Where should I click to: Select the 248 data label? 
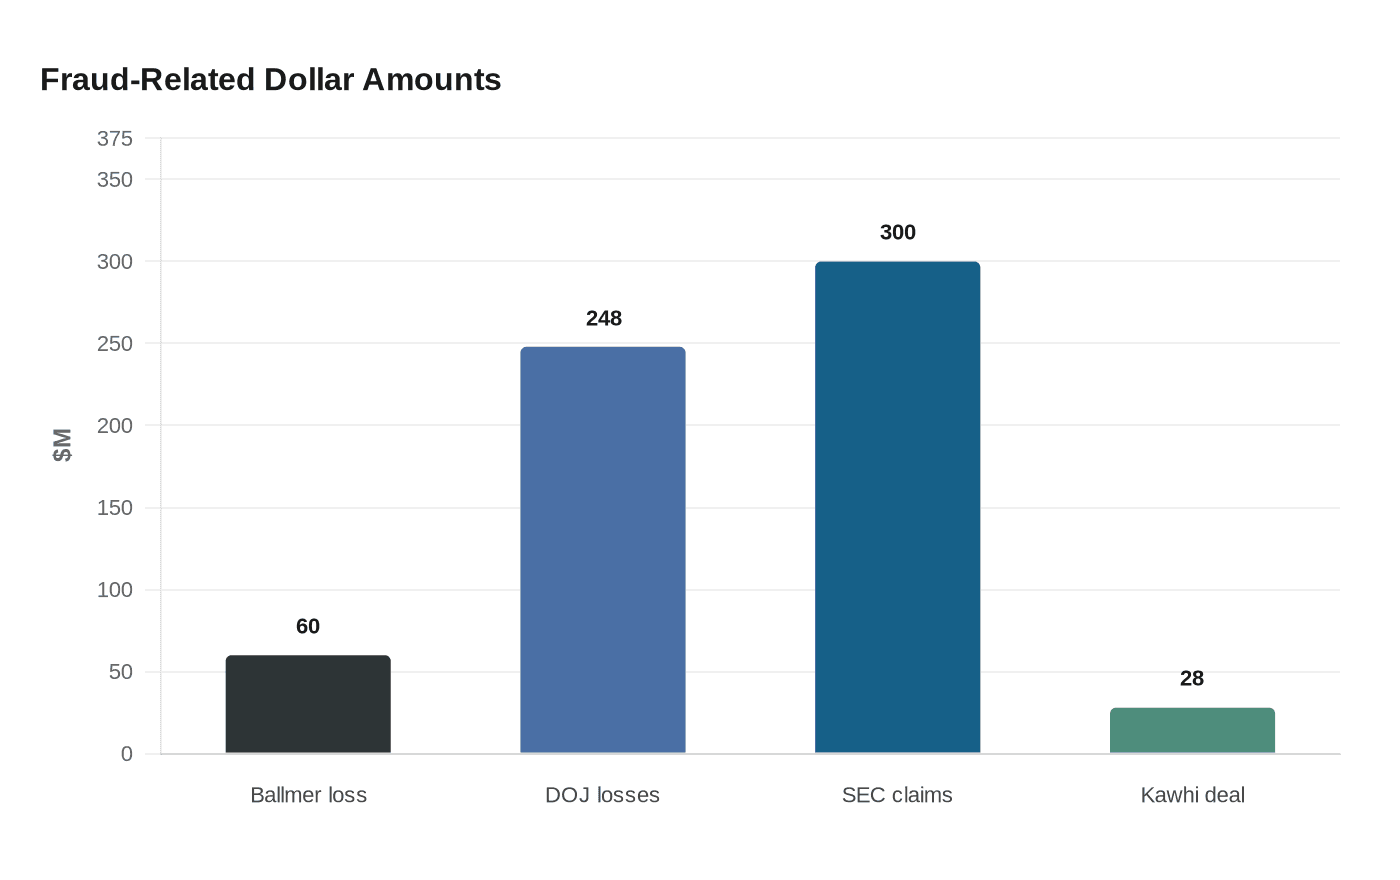click(603, 318)
